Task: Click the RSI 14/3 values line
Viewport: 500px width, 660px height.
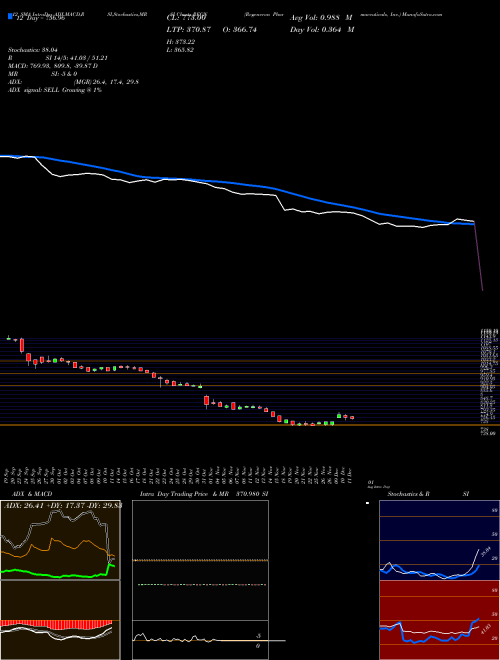Action: 58,58
